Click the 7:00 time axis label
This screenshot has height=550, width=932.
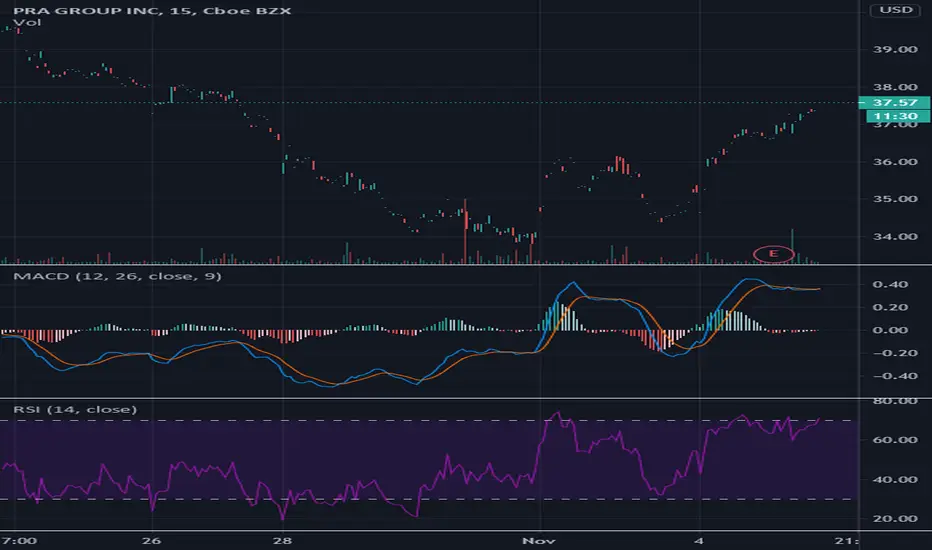point(19,540)
